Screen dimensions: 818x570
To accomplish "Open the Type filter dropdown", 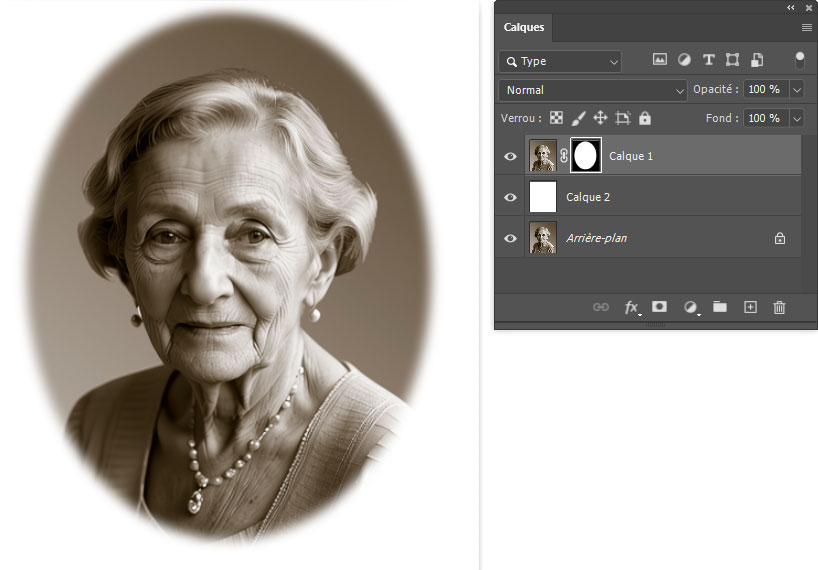I will click(560, 62).
